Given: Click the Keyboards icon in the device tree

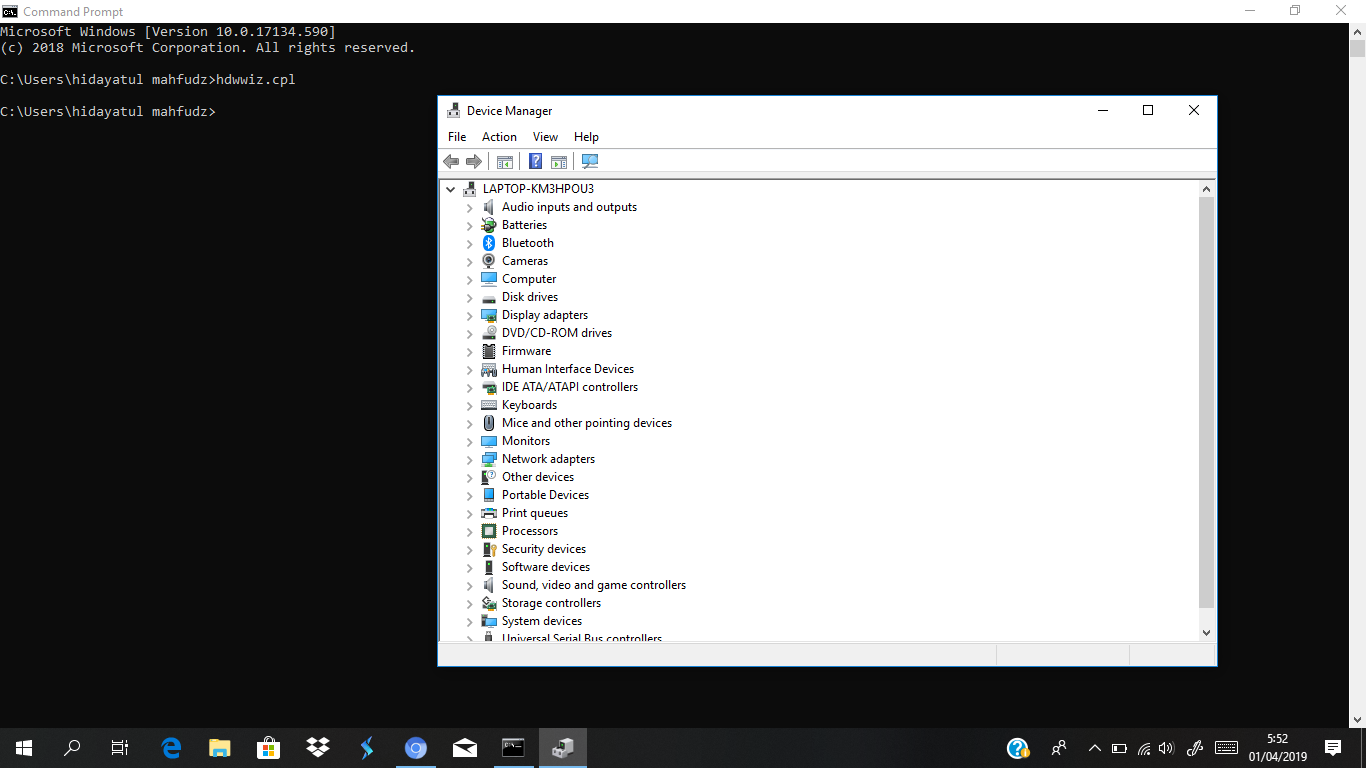Looking at the screenshot, I should pos(489,405).
